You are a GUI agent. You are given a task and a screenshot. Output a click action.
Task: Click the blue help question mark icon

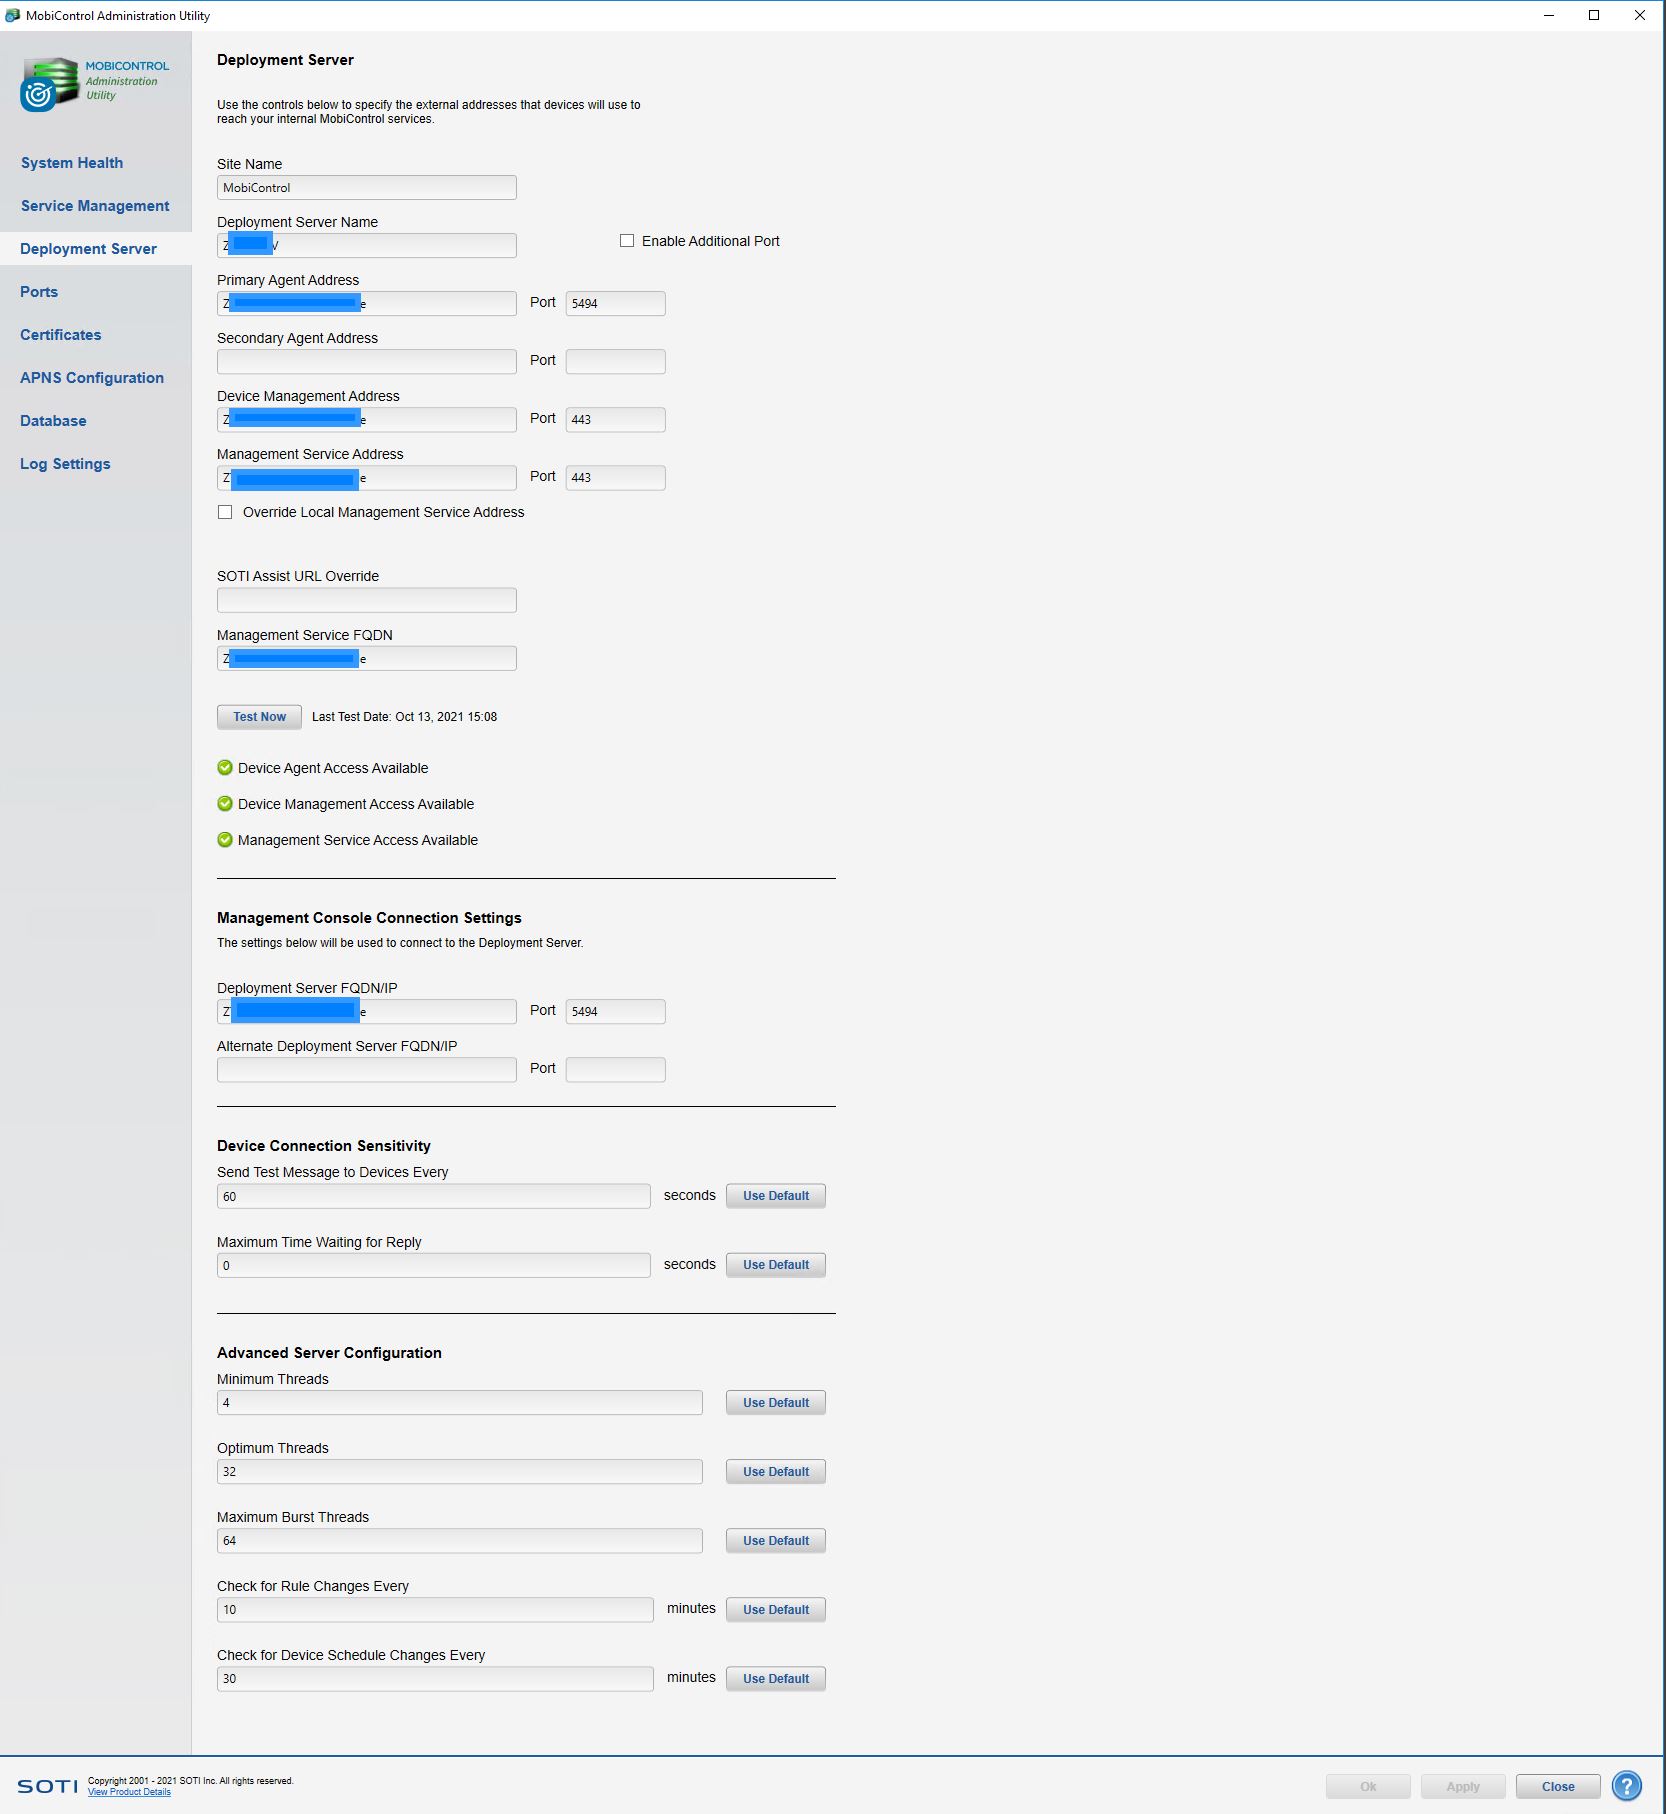click(1627, 1786)
